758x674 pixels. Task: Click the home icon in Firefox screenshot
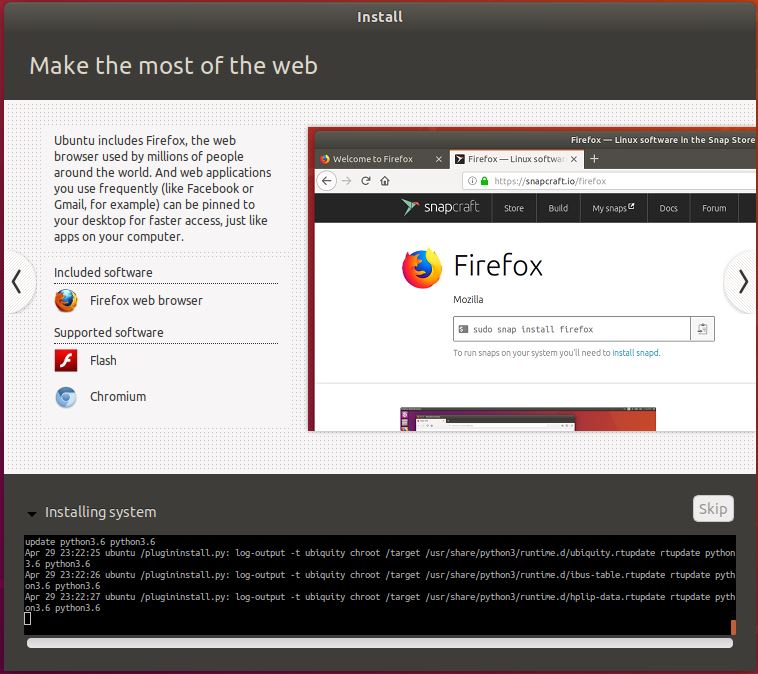pos(385,181)
